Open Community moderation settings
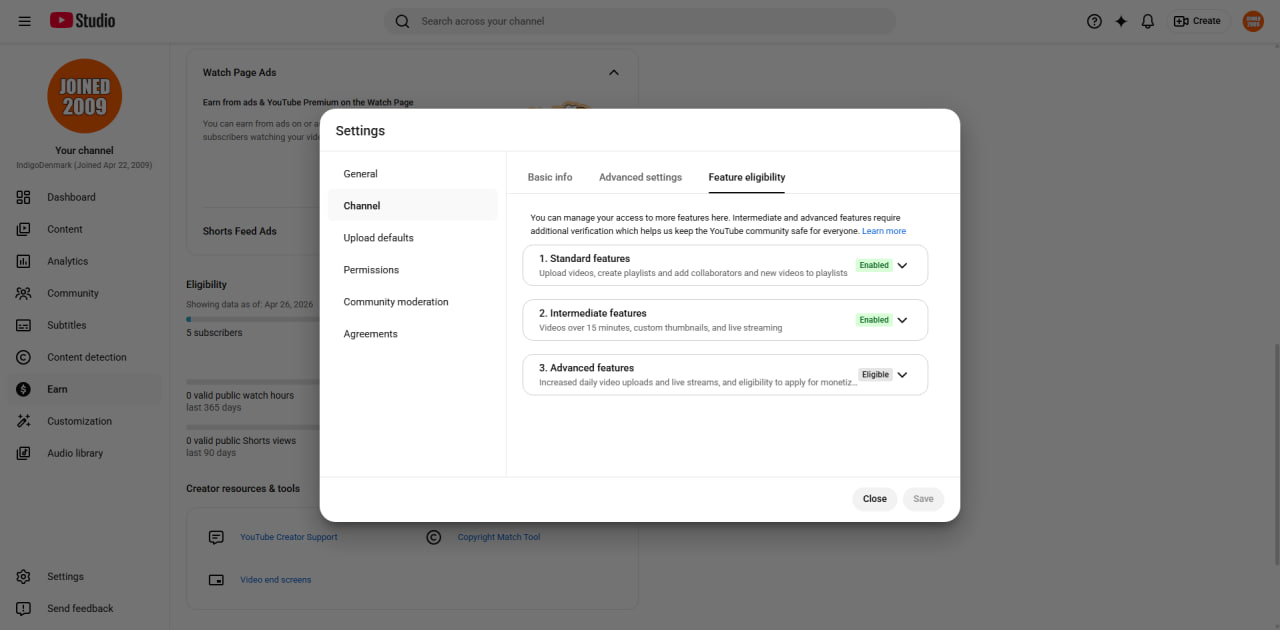1280x630 pixels. point(412,302)
